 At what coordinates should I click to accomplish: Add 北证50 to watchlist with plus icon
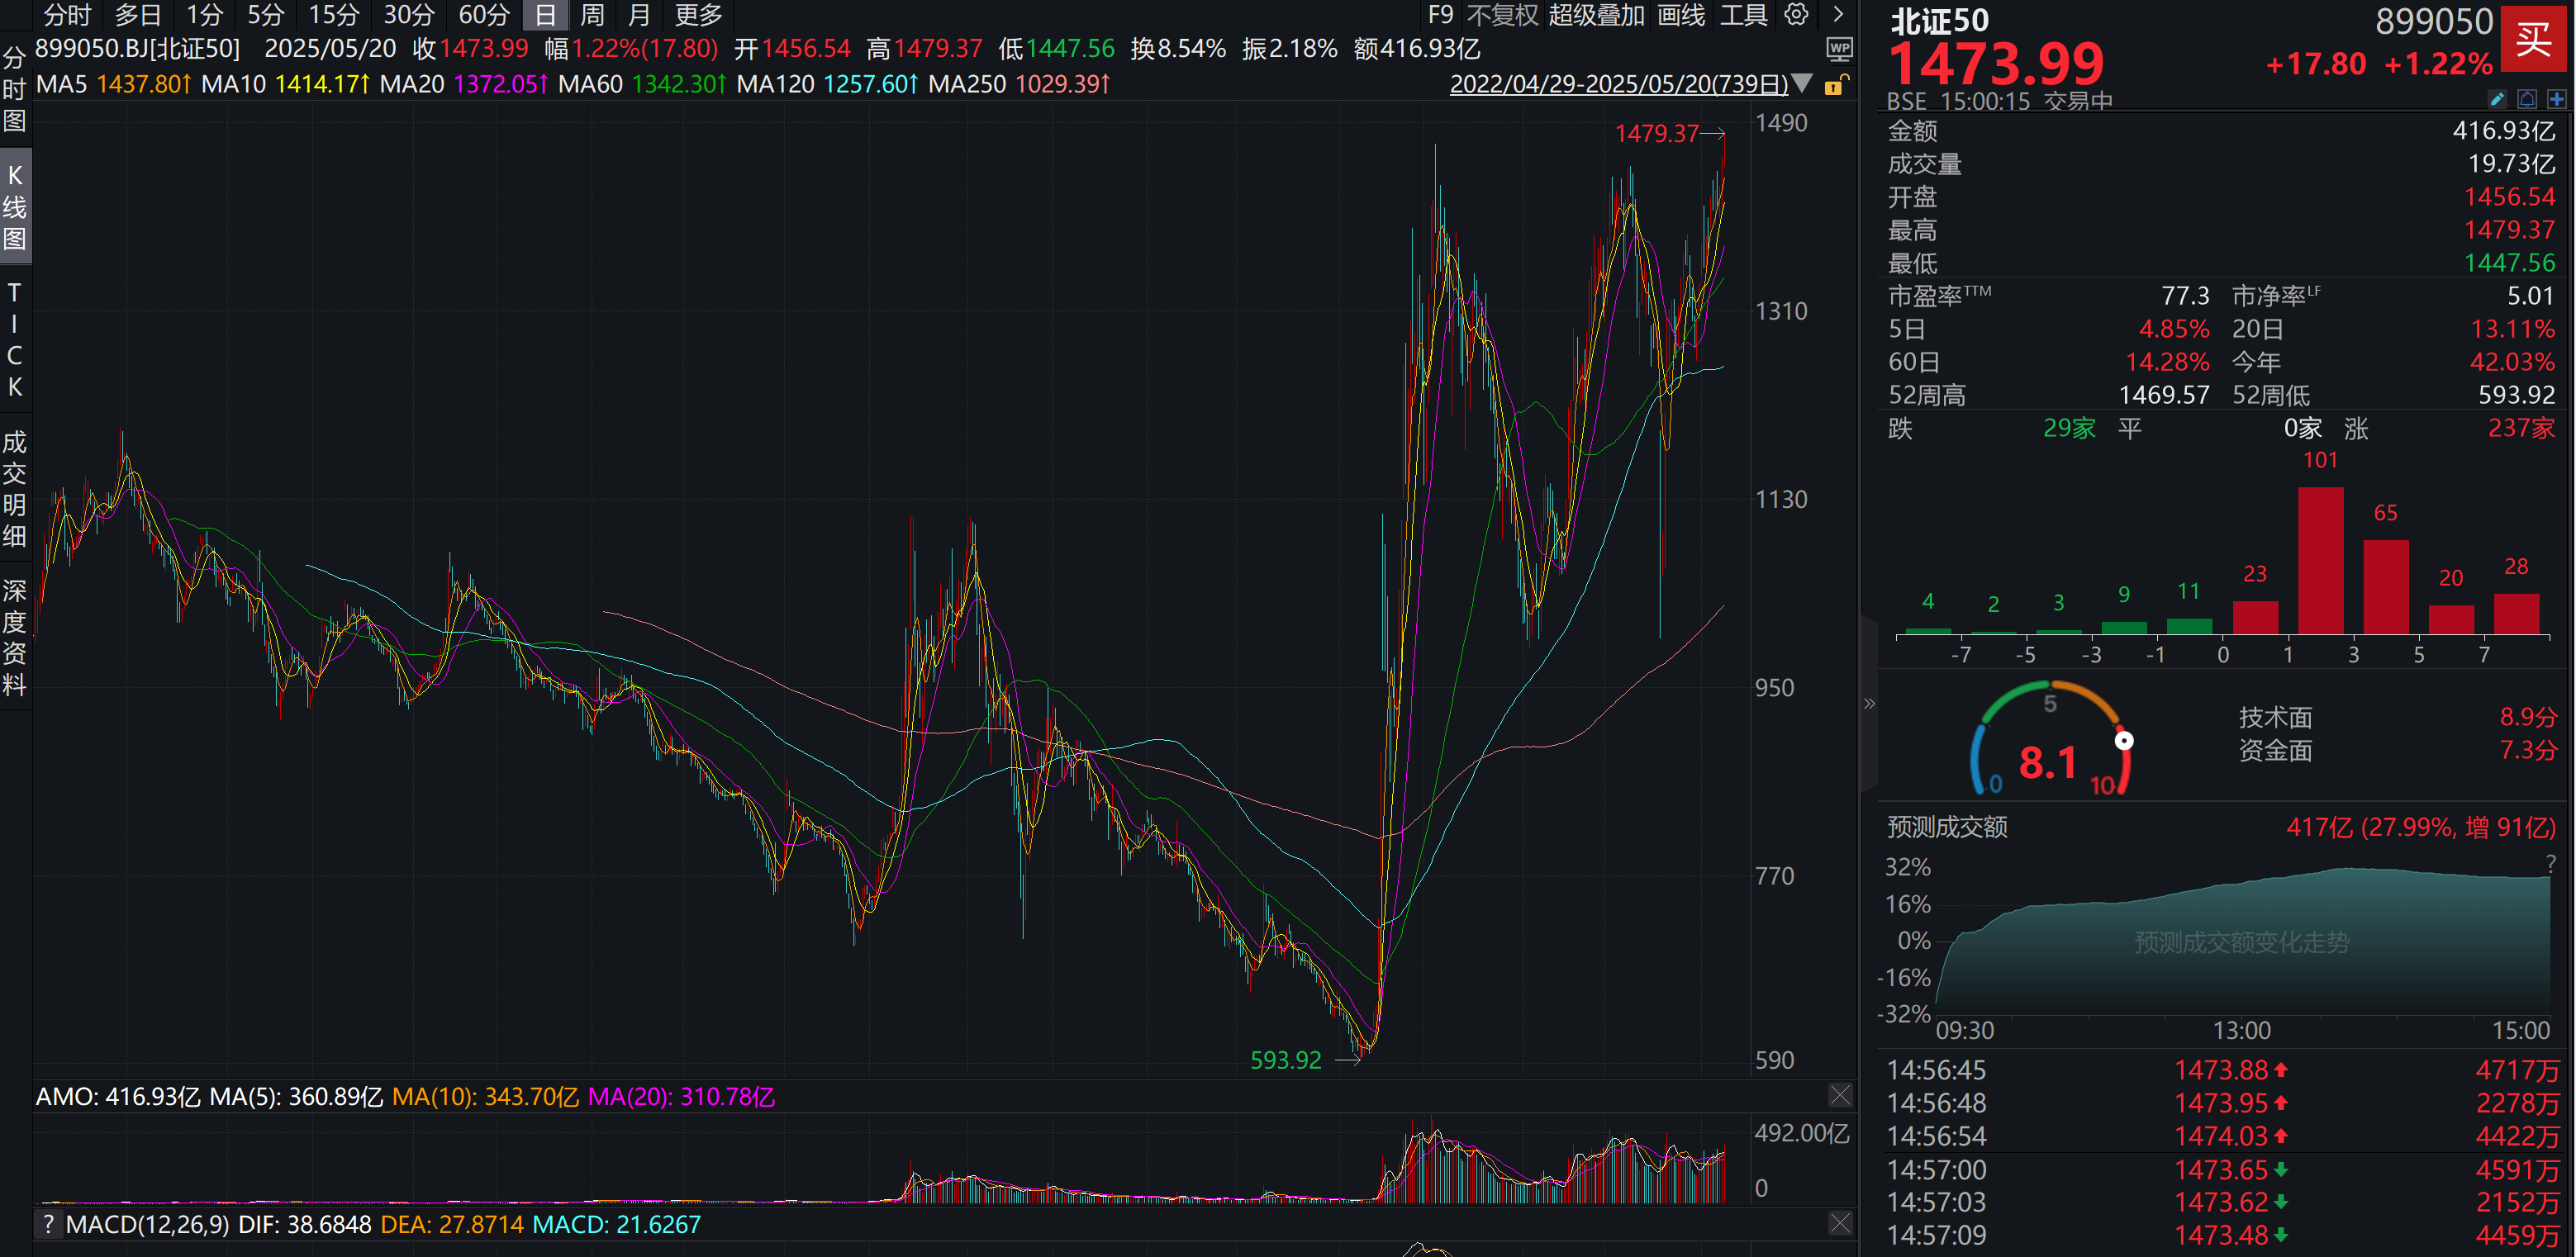click(x=2557, y=99)
